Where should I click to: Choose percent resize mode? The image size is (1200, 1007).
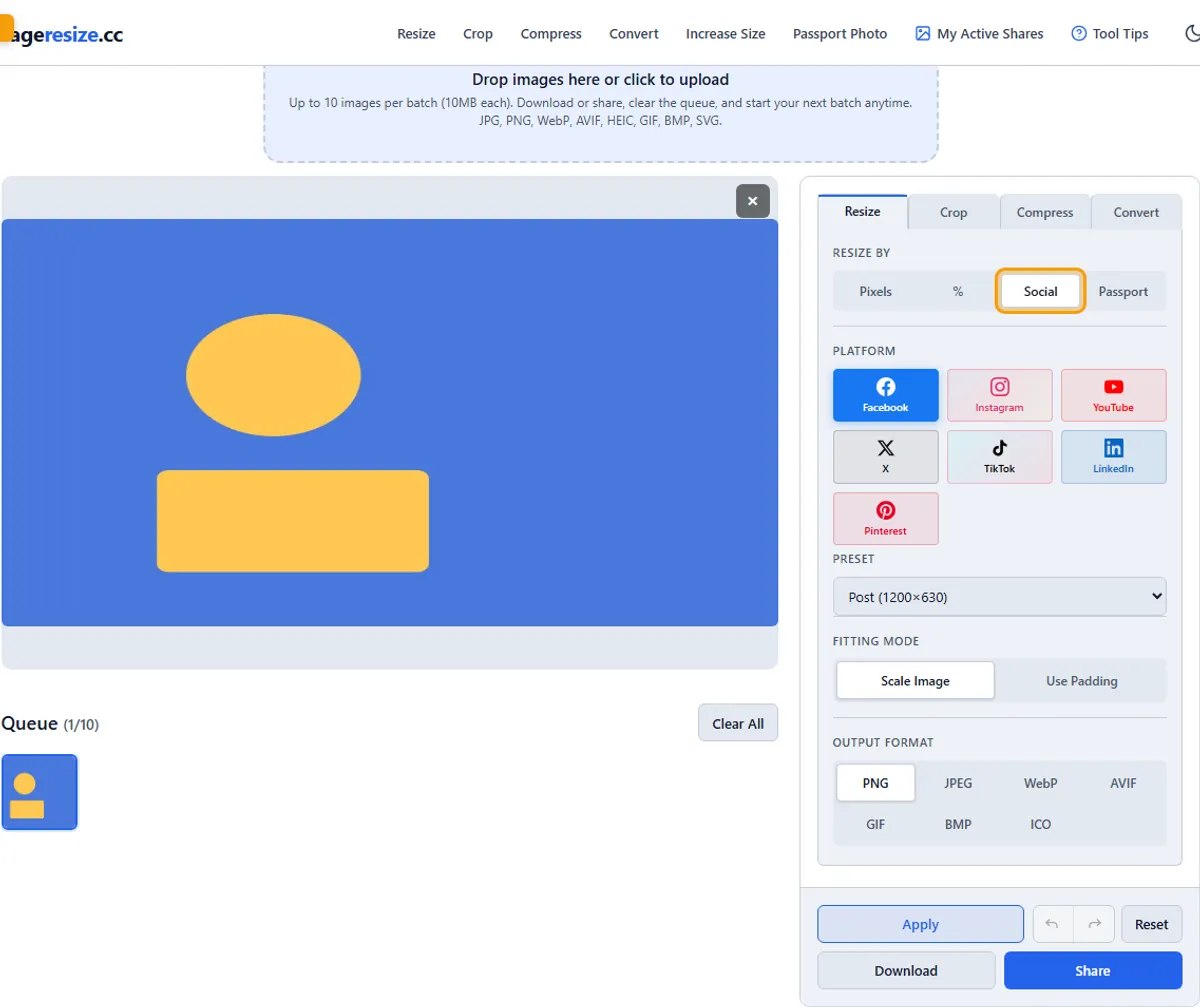pyautogui.click(x=957, y=291)
